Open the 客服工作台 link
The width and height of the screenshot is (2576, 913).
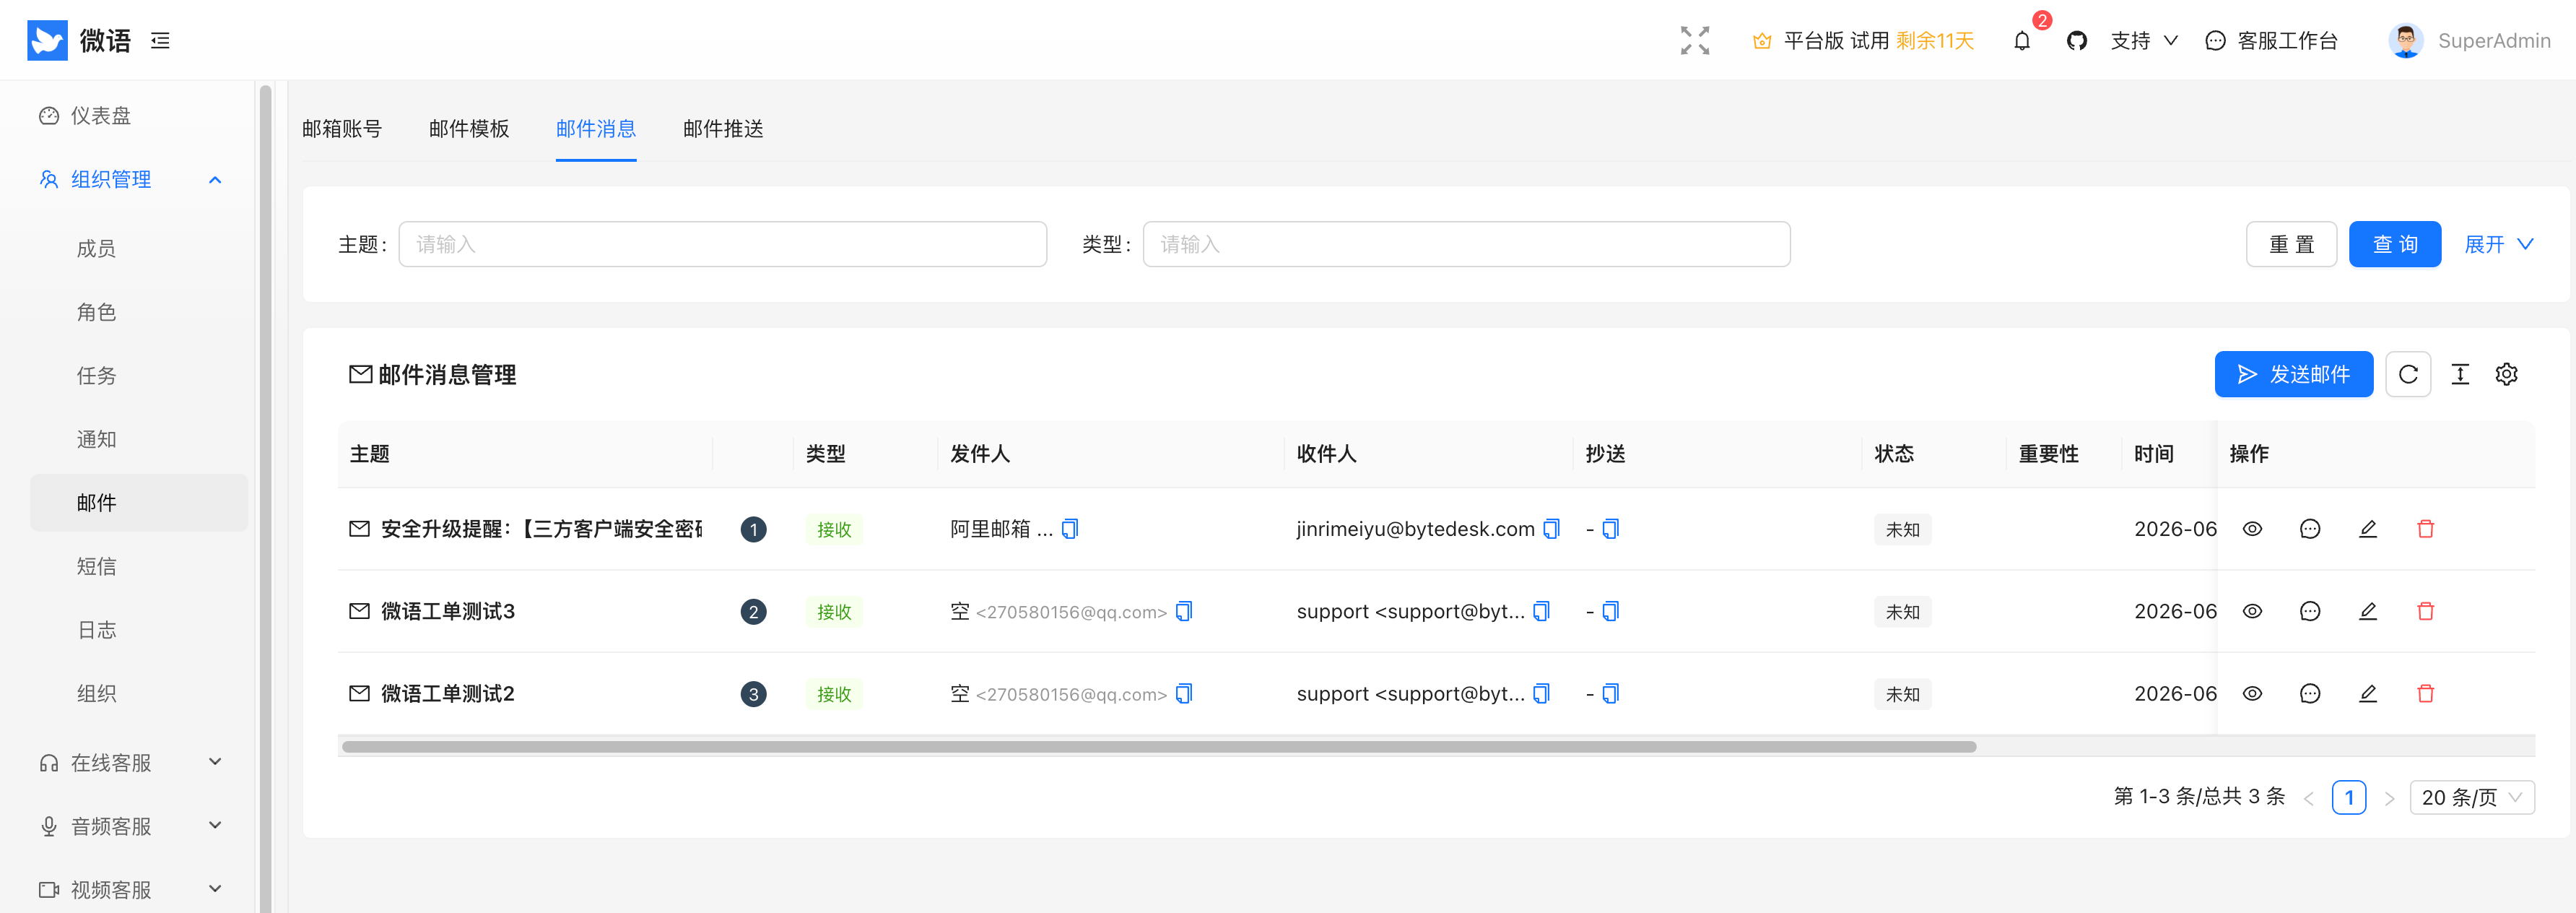[2271, 41]
